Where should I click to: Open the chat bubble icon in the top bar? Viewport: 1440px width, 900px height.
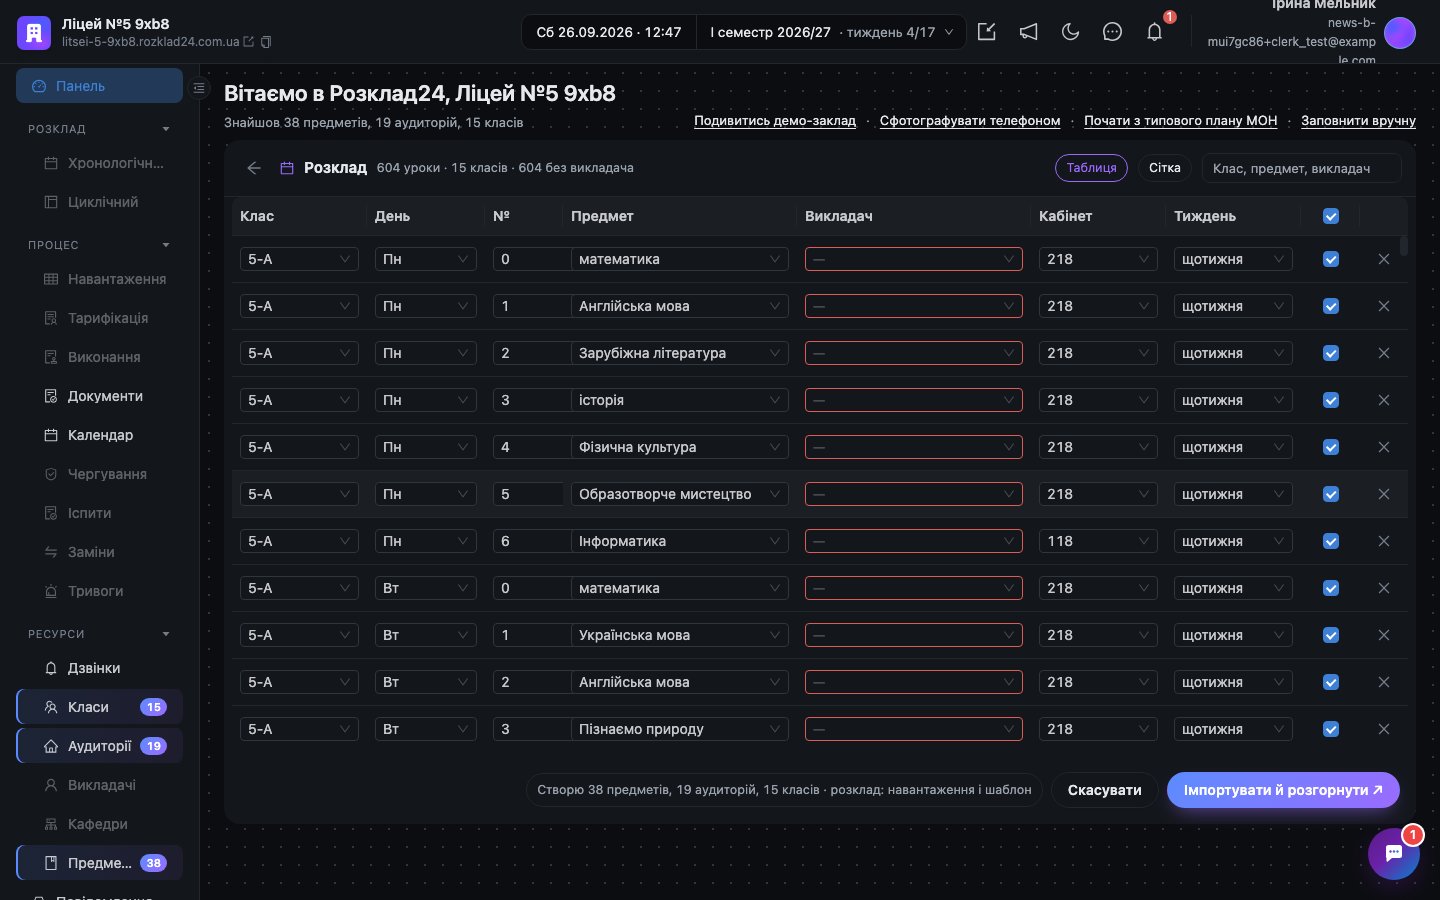[1112, 32]
